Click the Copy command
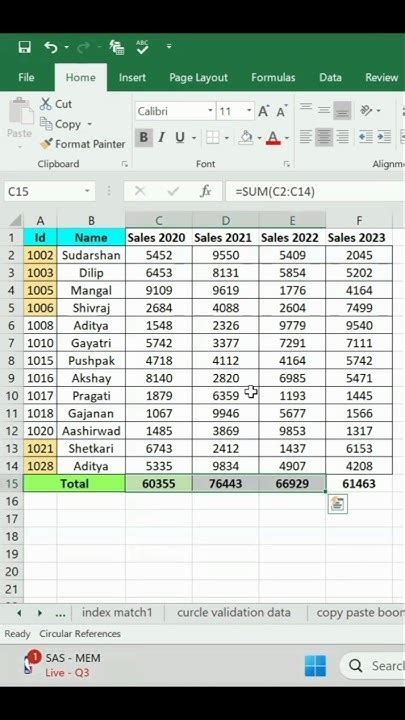The image size is (405, 720). tap(61, 124)
